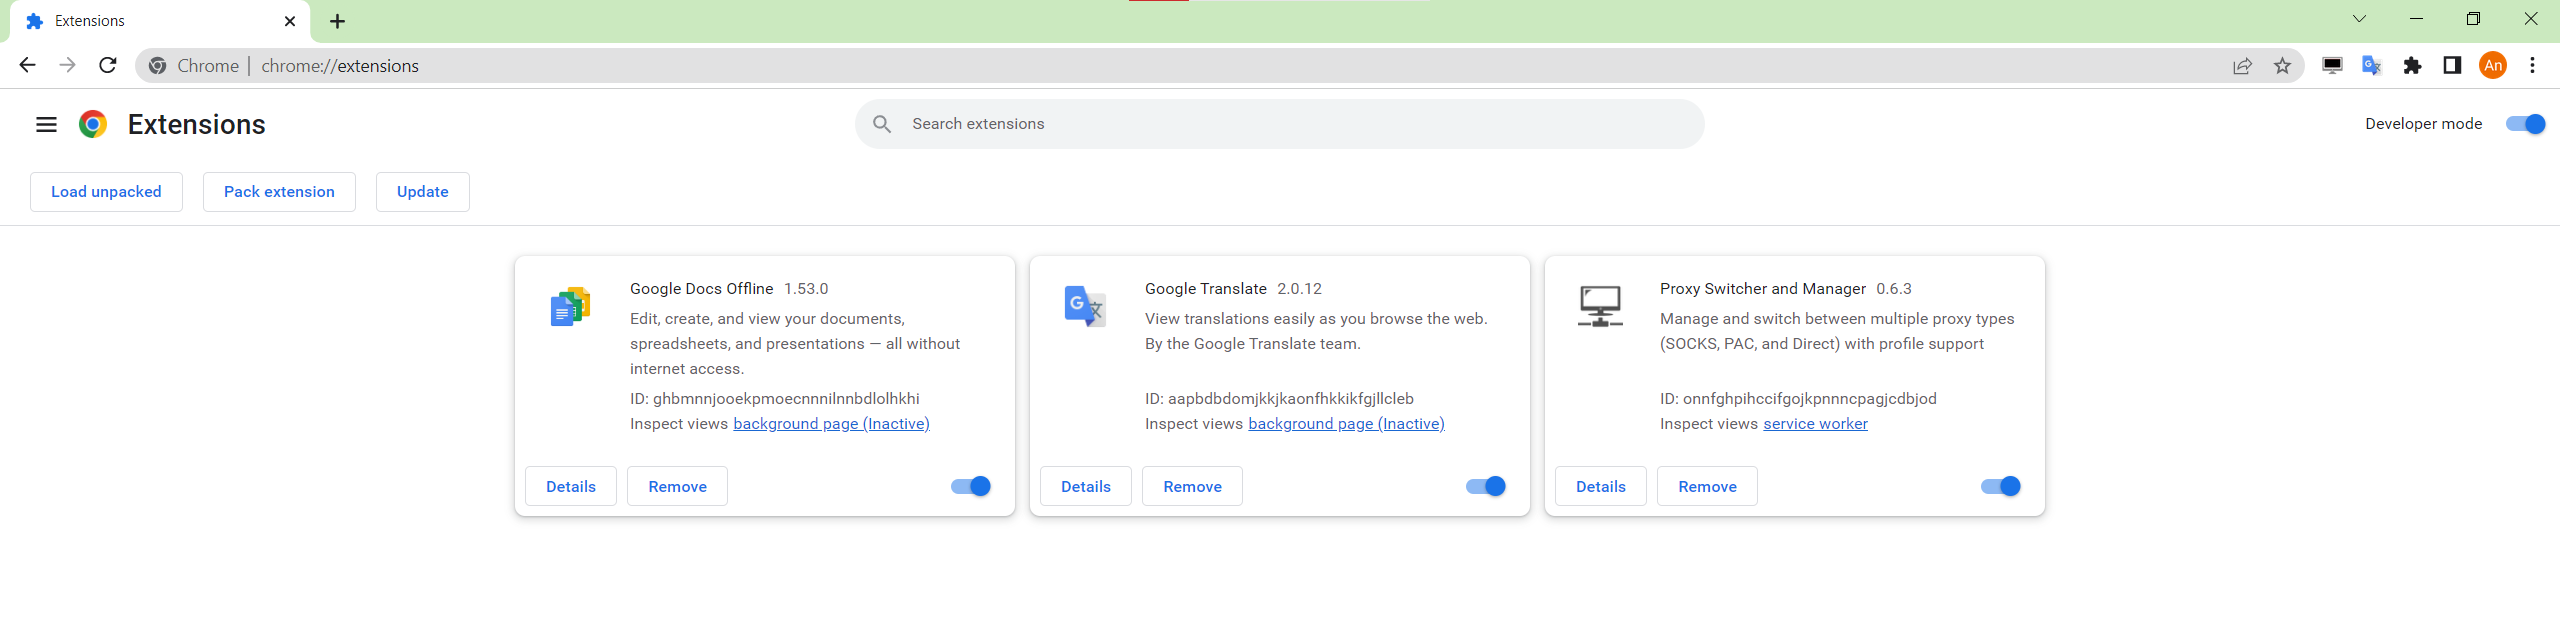Open the Extensions puzzle menu
2560x622 pixels.
tap(2413, 66)
